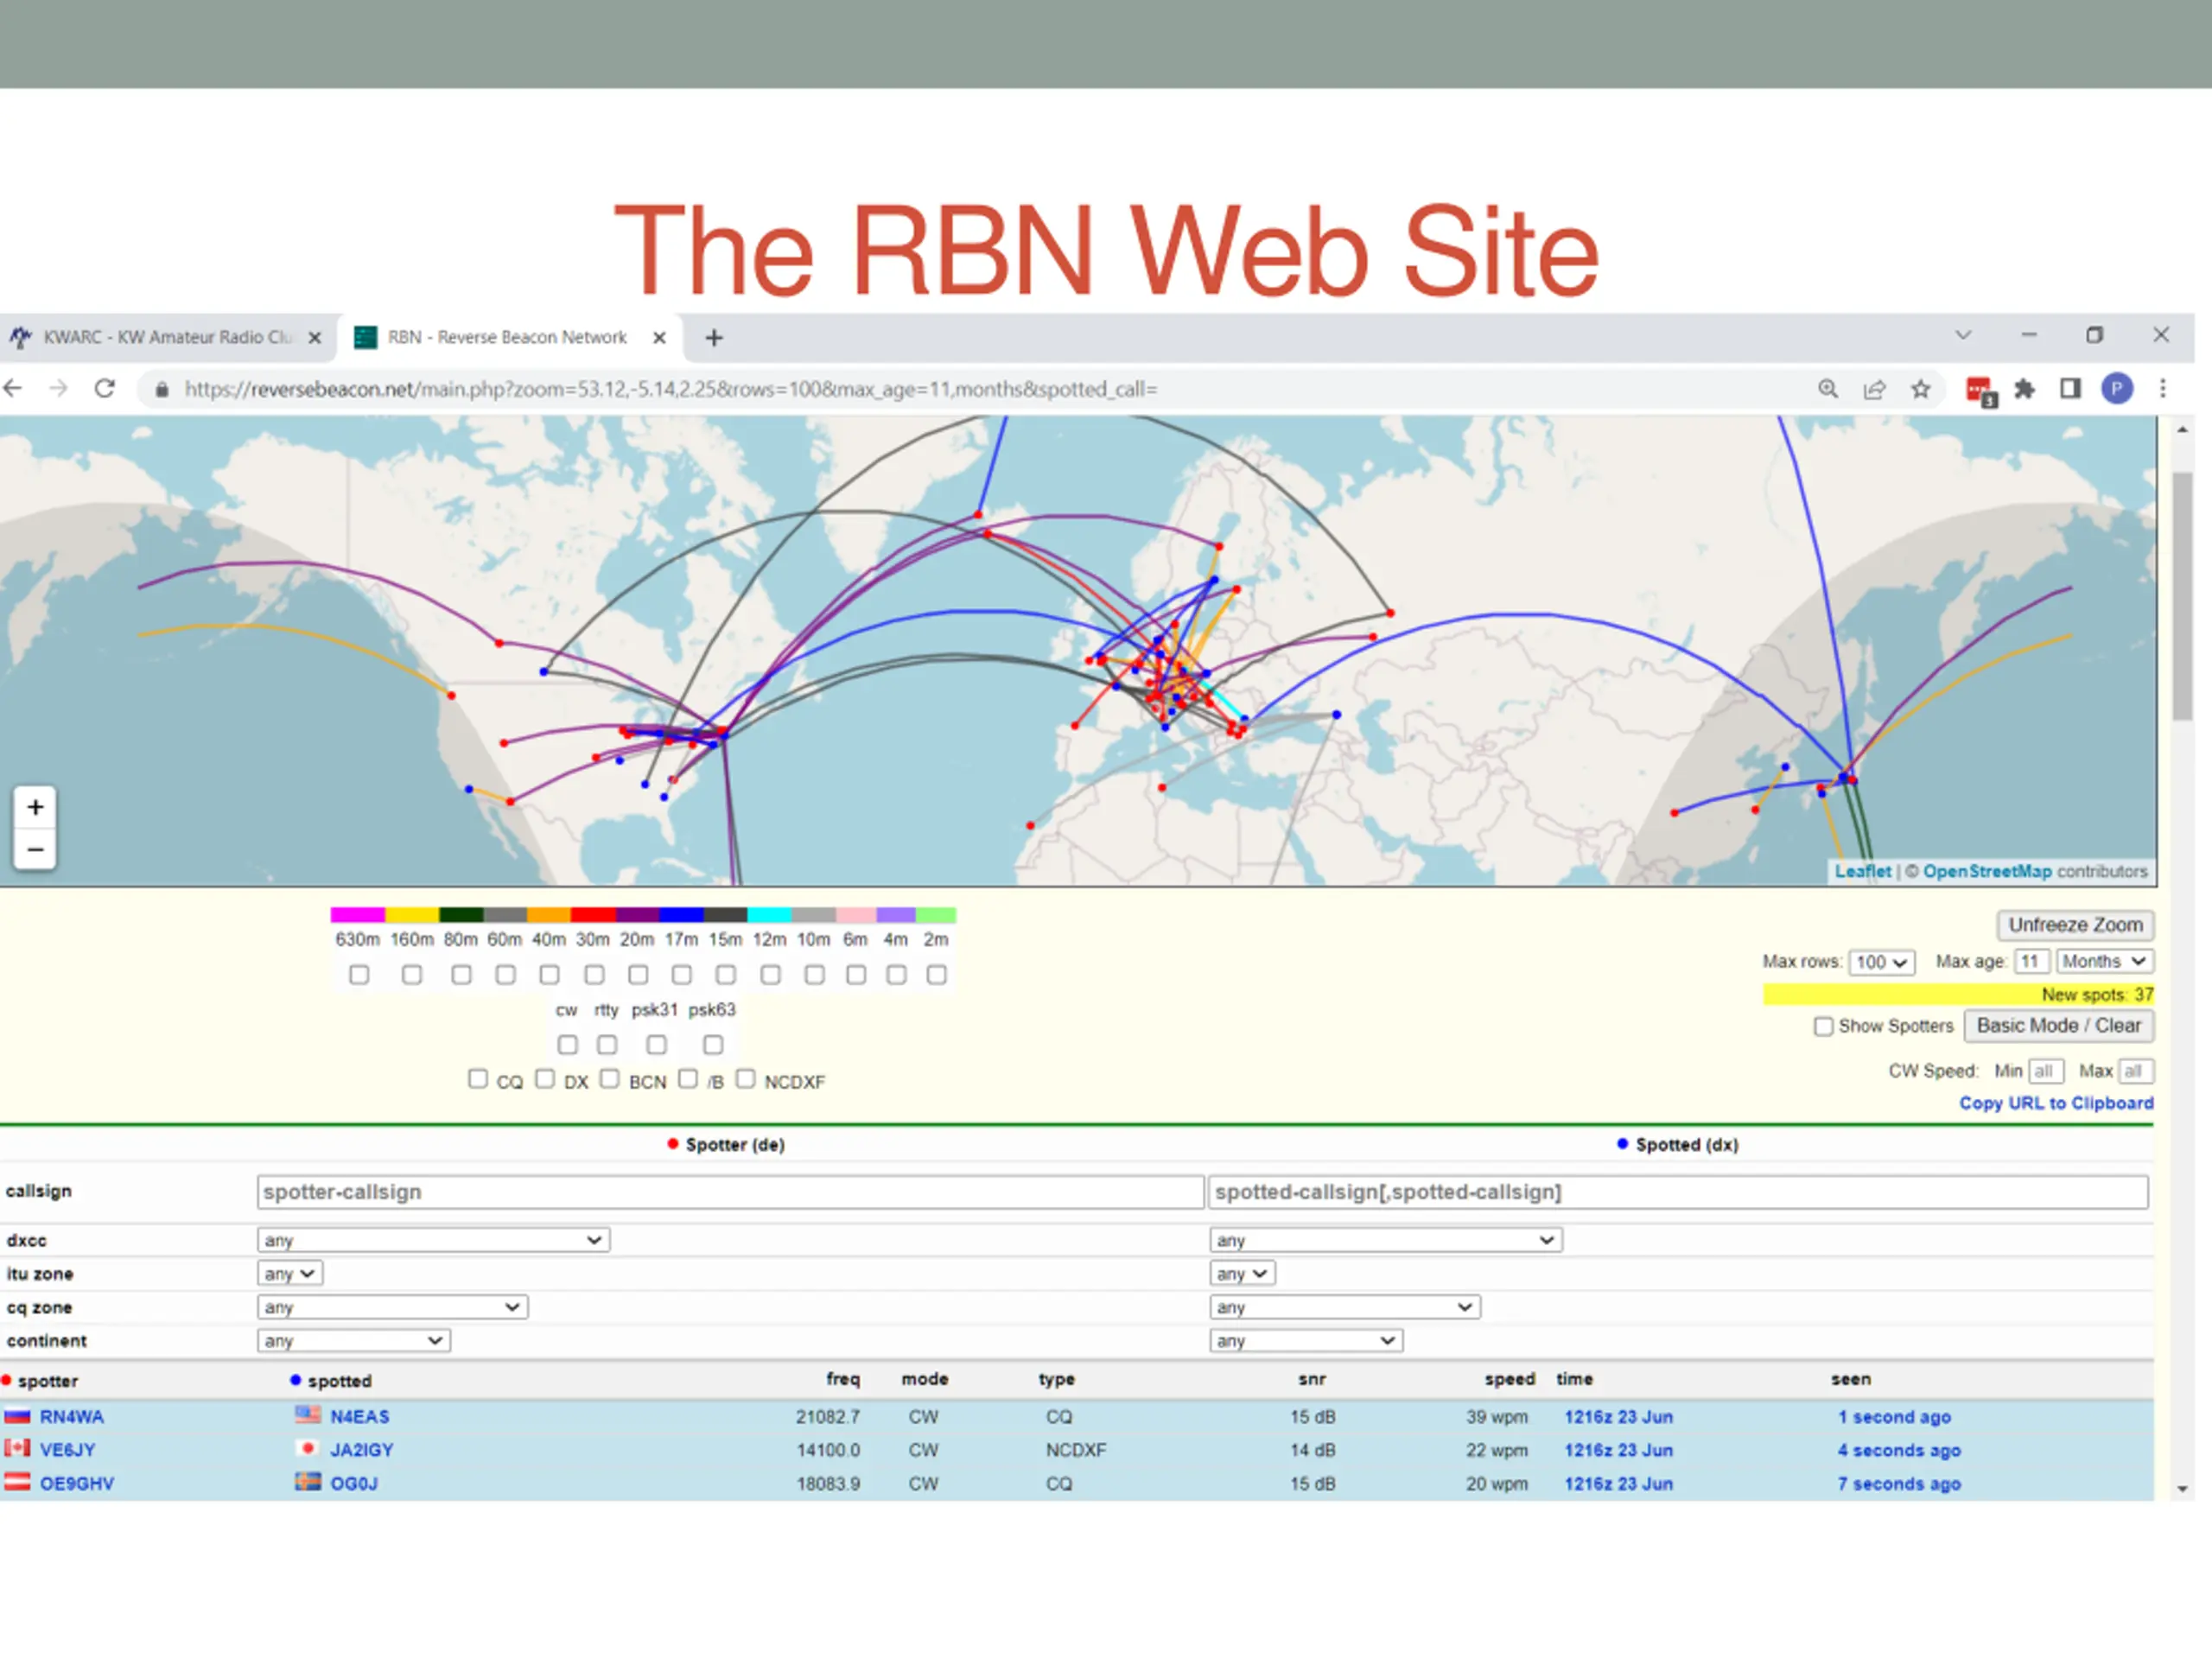This screenshot has height=1659, width=2212.
Task: Open the RN4WA spotter link
Action: 72,1417
